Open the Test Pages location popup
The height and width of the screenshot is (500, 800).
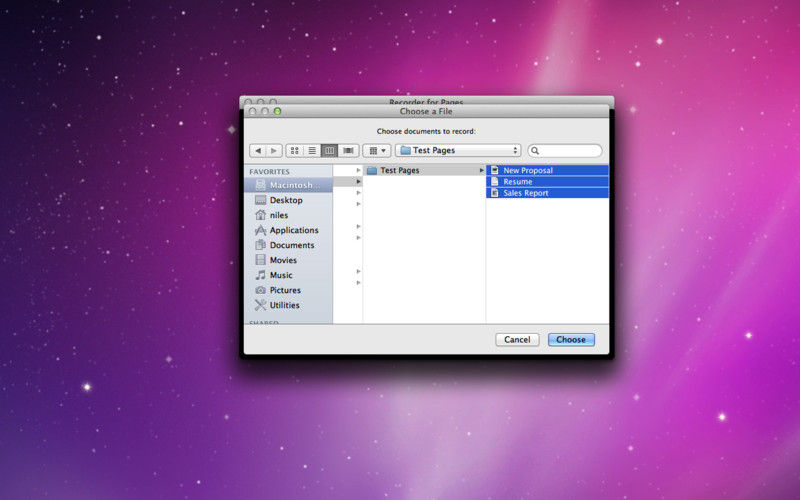458,151
